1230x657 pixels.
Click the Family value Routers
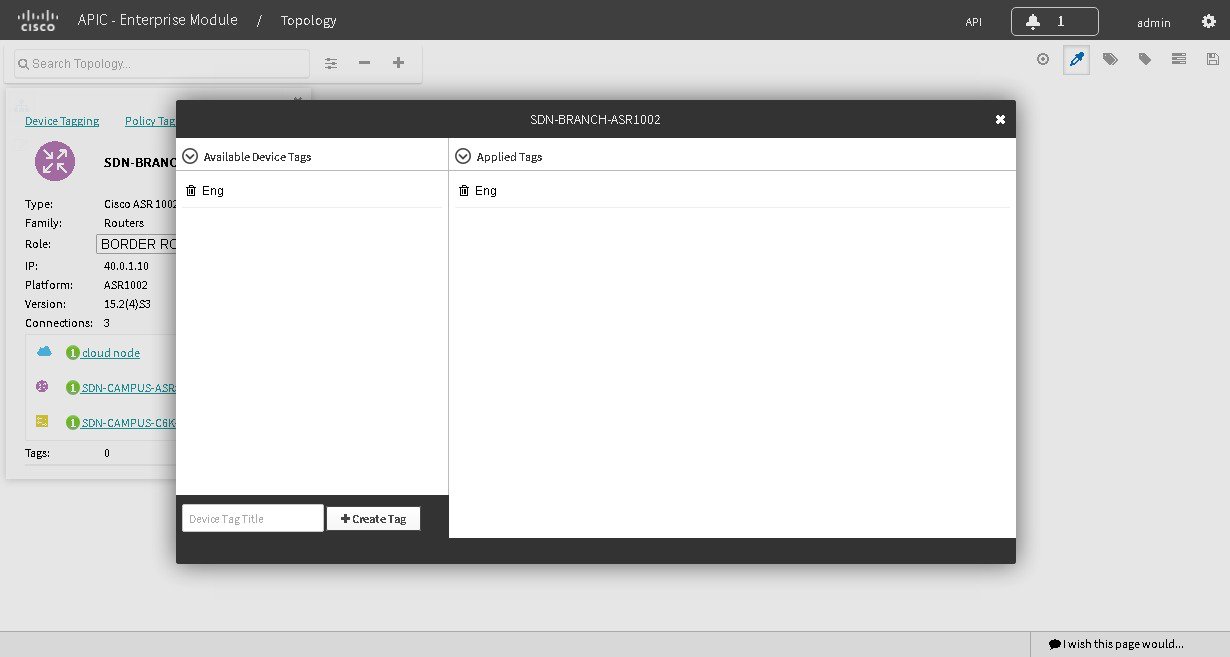click(x=124, y=223)
